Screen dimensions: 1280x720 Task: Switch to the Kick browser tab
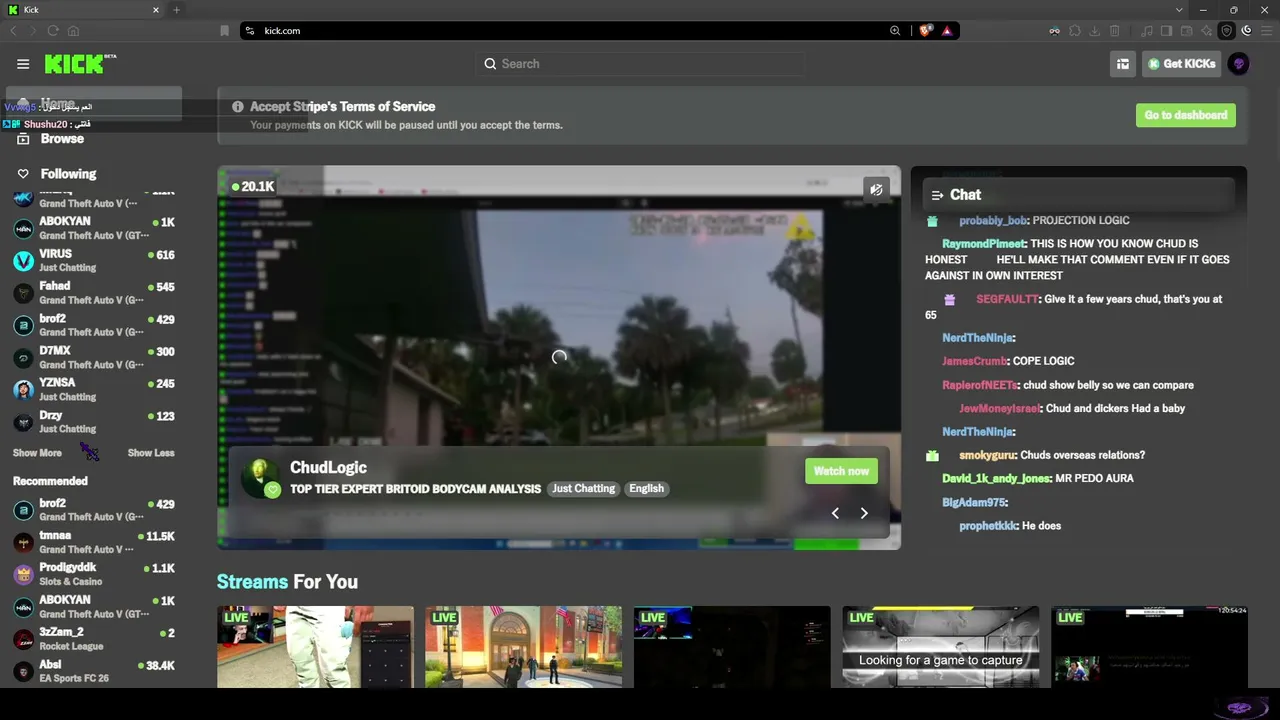point(84,10)
